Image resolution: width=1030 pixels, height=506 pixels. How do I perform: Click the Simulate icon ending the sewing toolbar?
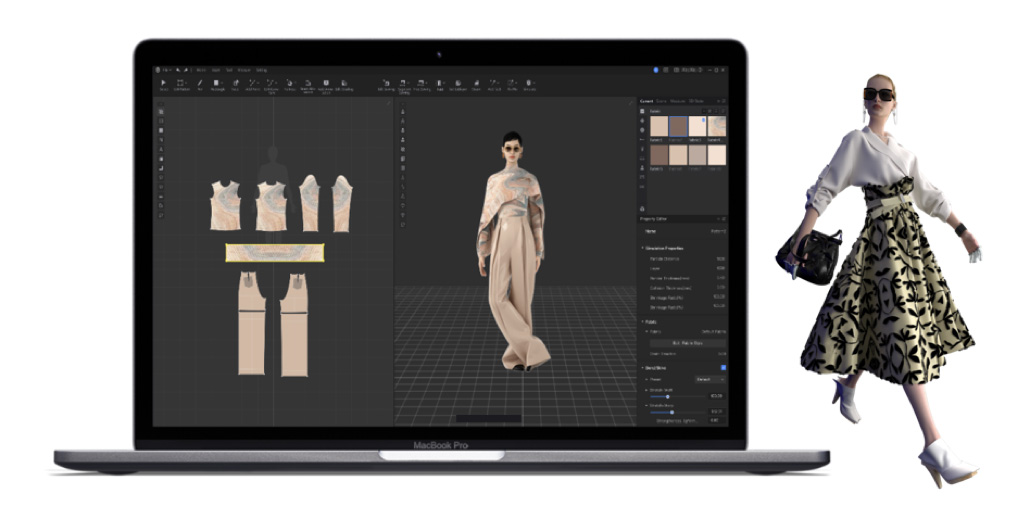pos(528,83)
